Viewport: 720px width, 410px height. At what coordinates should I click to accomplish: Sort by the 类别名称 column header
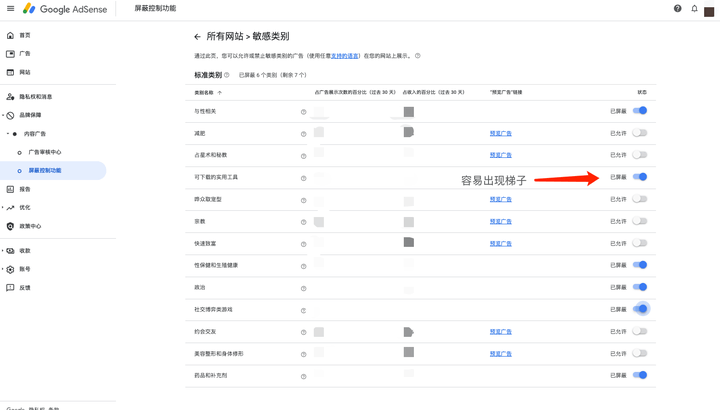205,92
